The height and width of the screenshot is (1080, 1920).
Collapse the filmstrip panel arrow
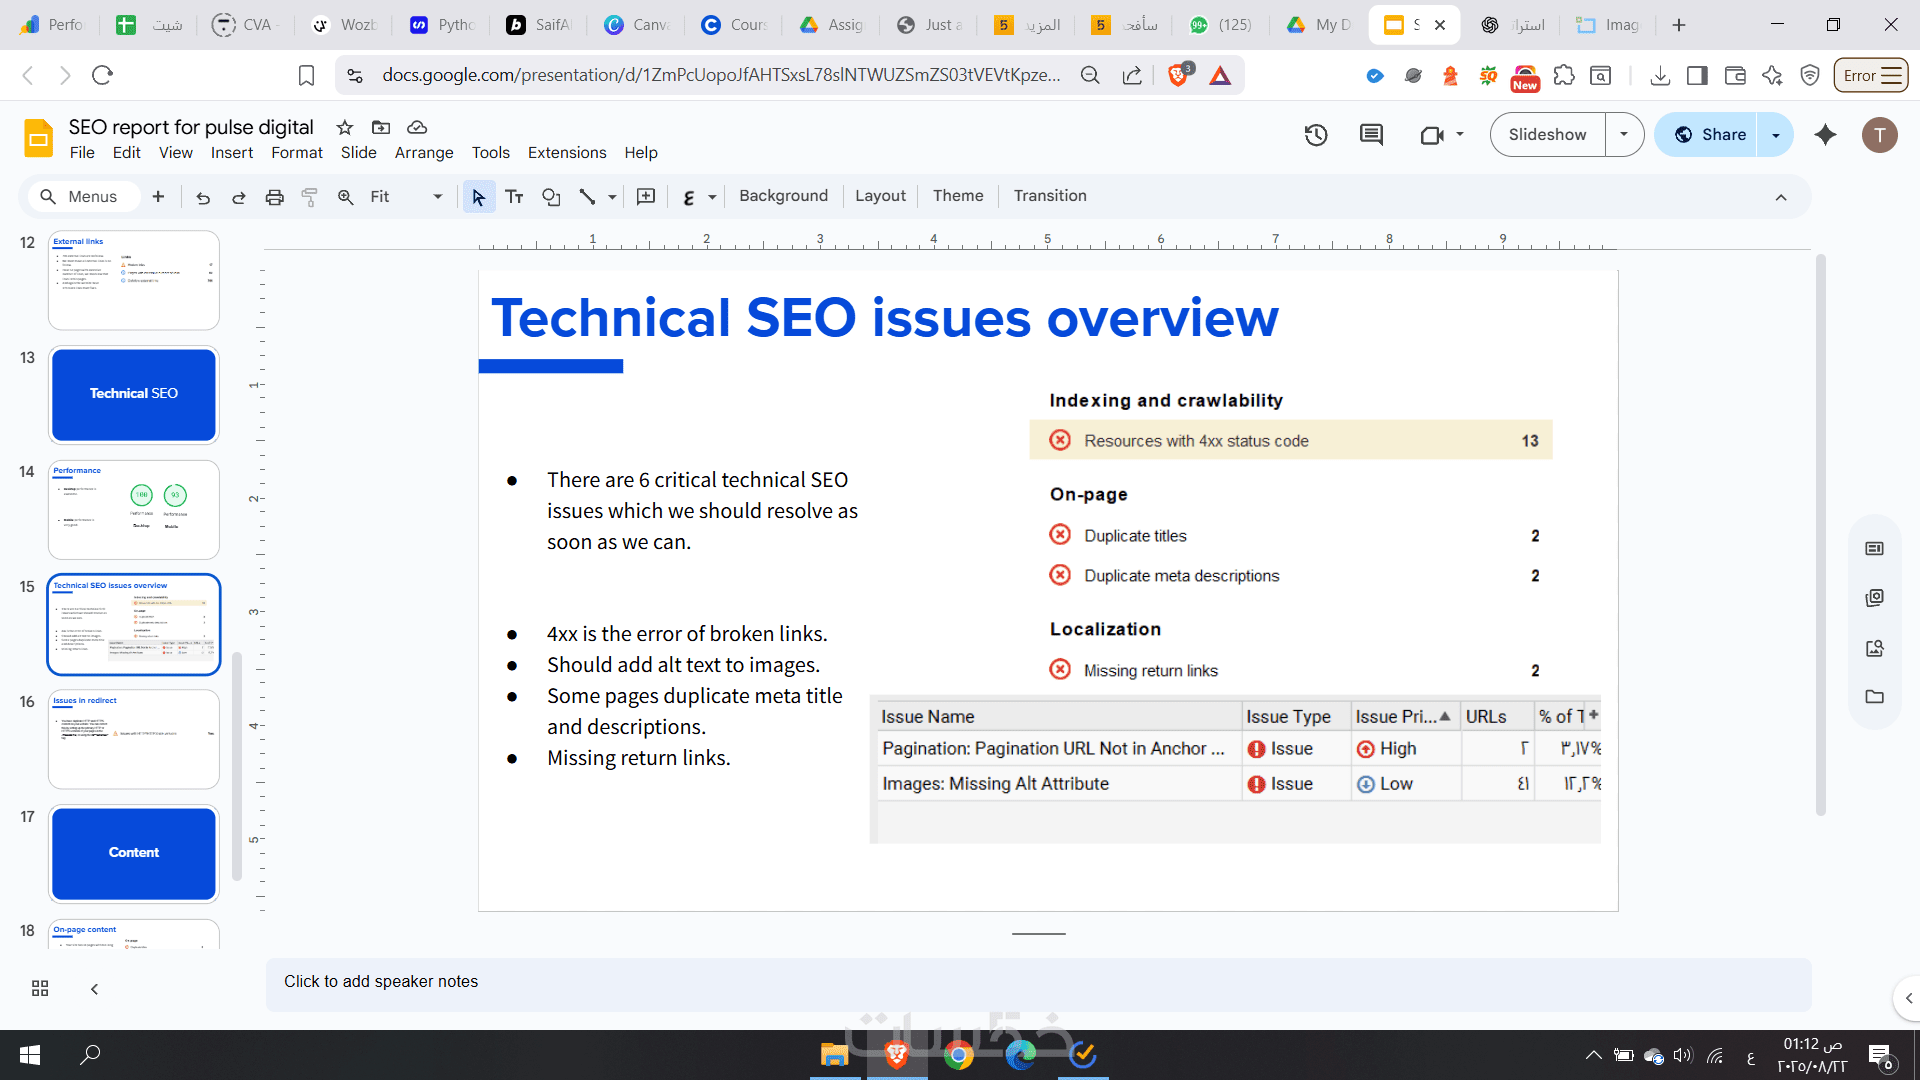pyautogui.click(x=94, y=988)
